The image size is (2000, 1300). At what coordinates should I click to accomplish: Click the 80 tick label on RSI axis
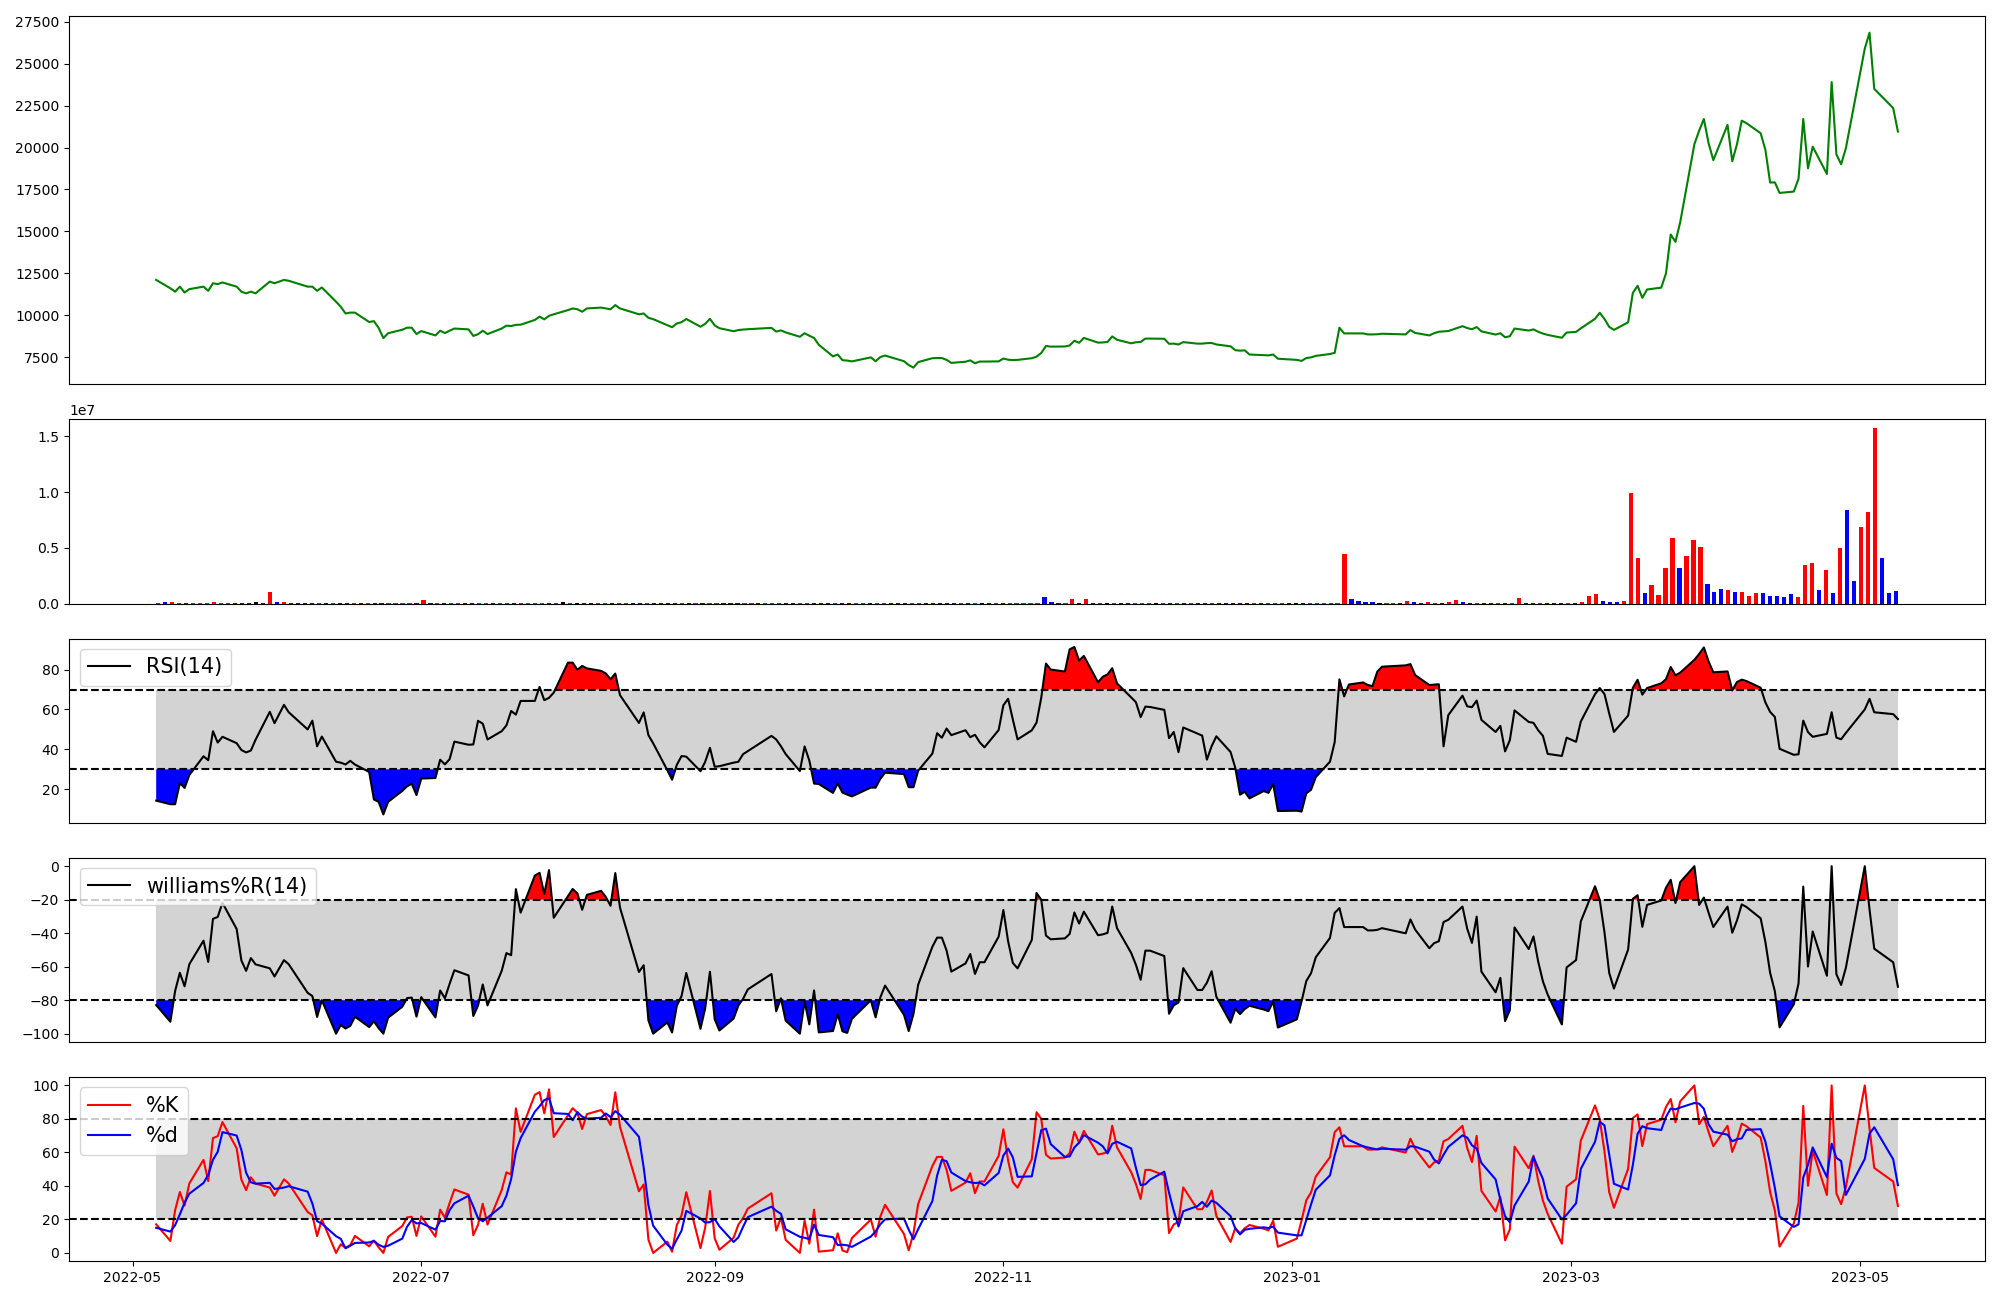(x=51, y=670)
